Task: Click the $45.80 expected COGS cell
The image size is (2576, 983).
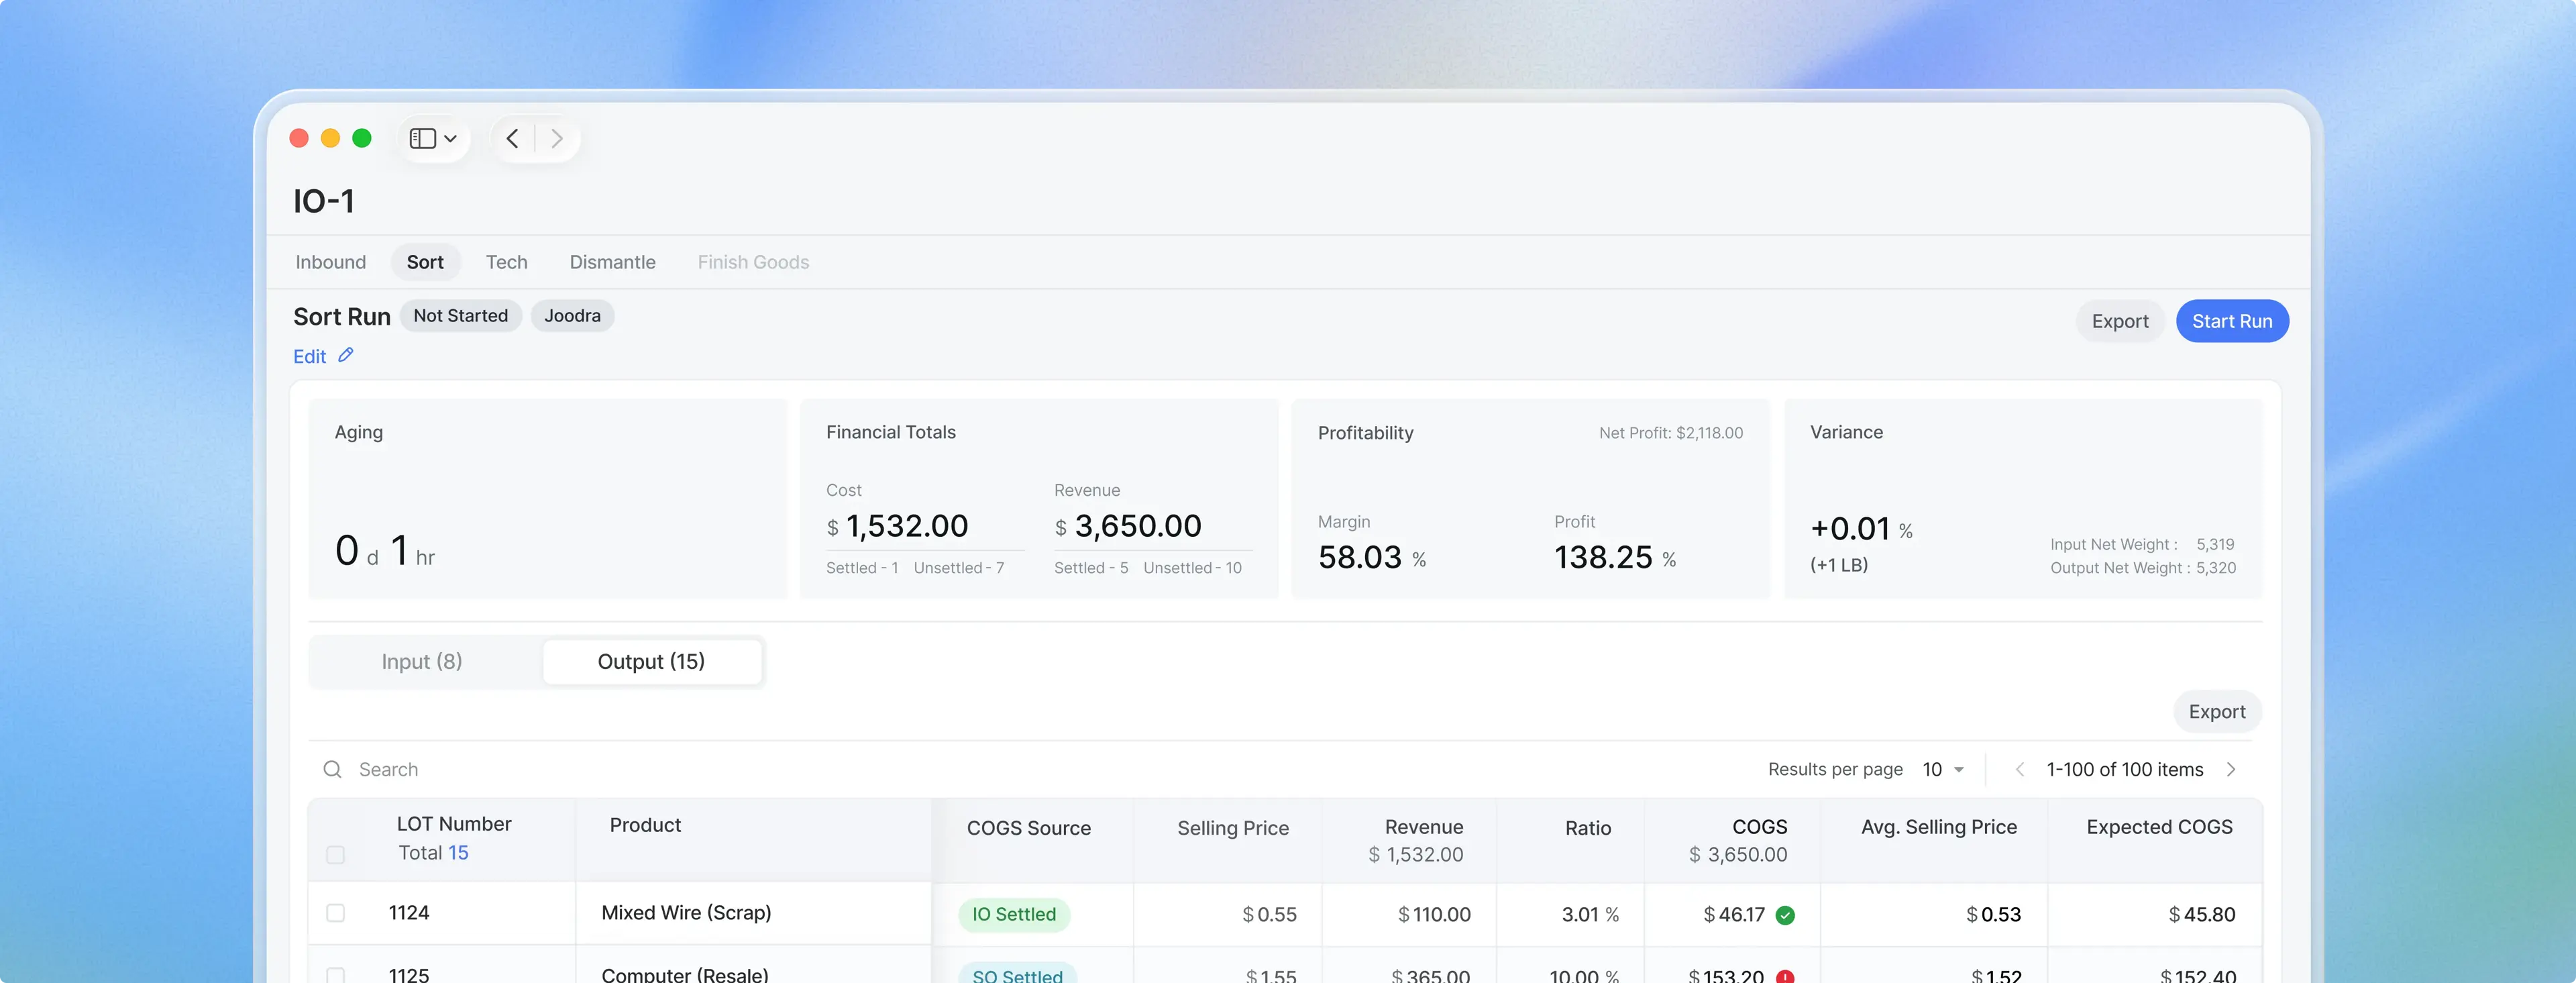Action: 2202,915
